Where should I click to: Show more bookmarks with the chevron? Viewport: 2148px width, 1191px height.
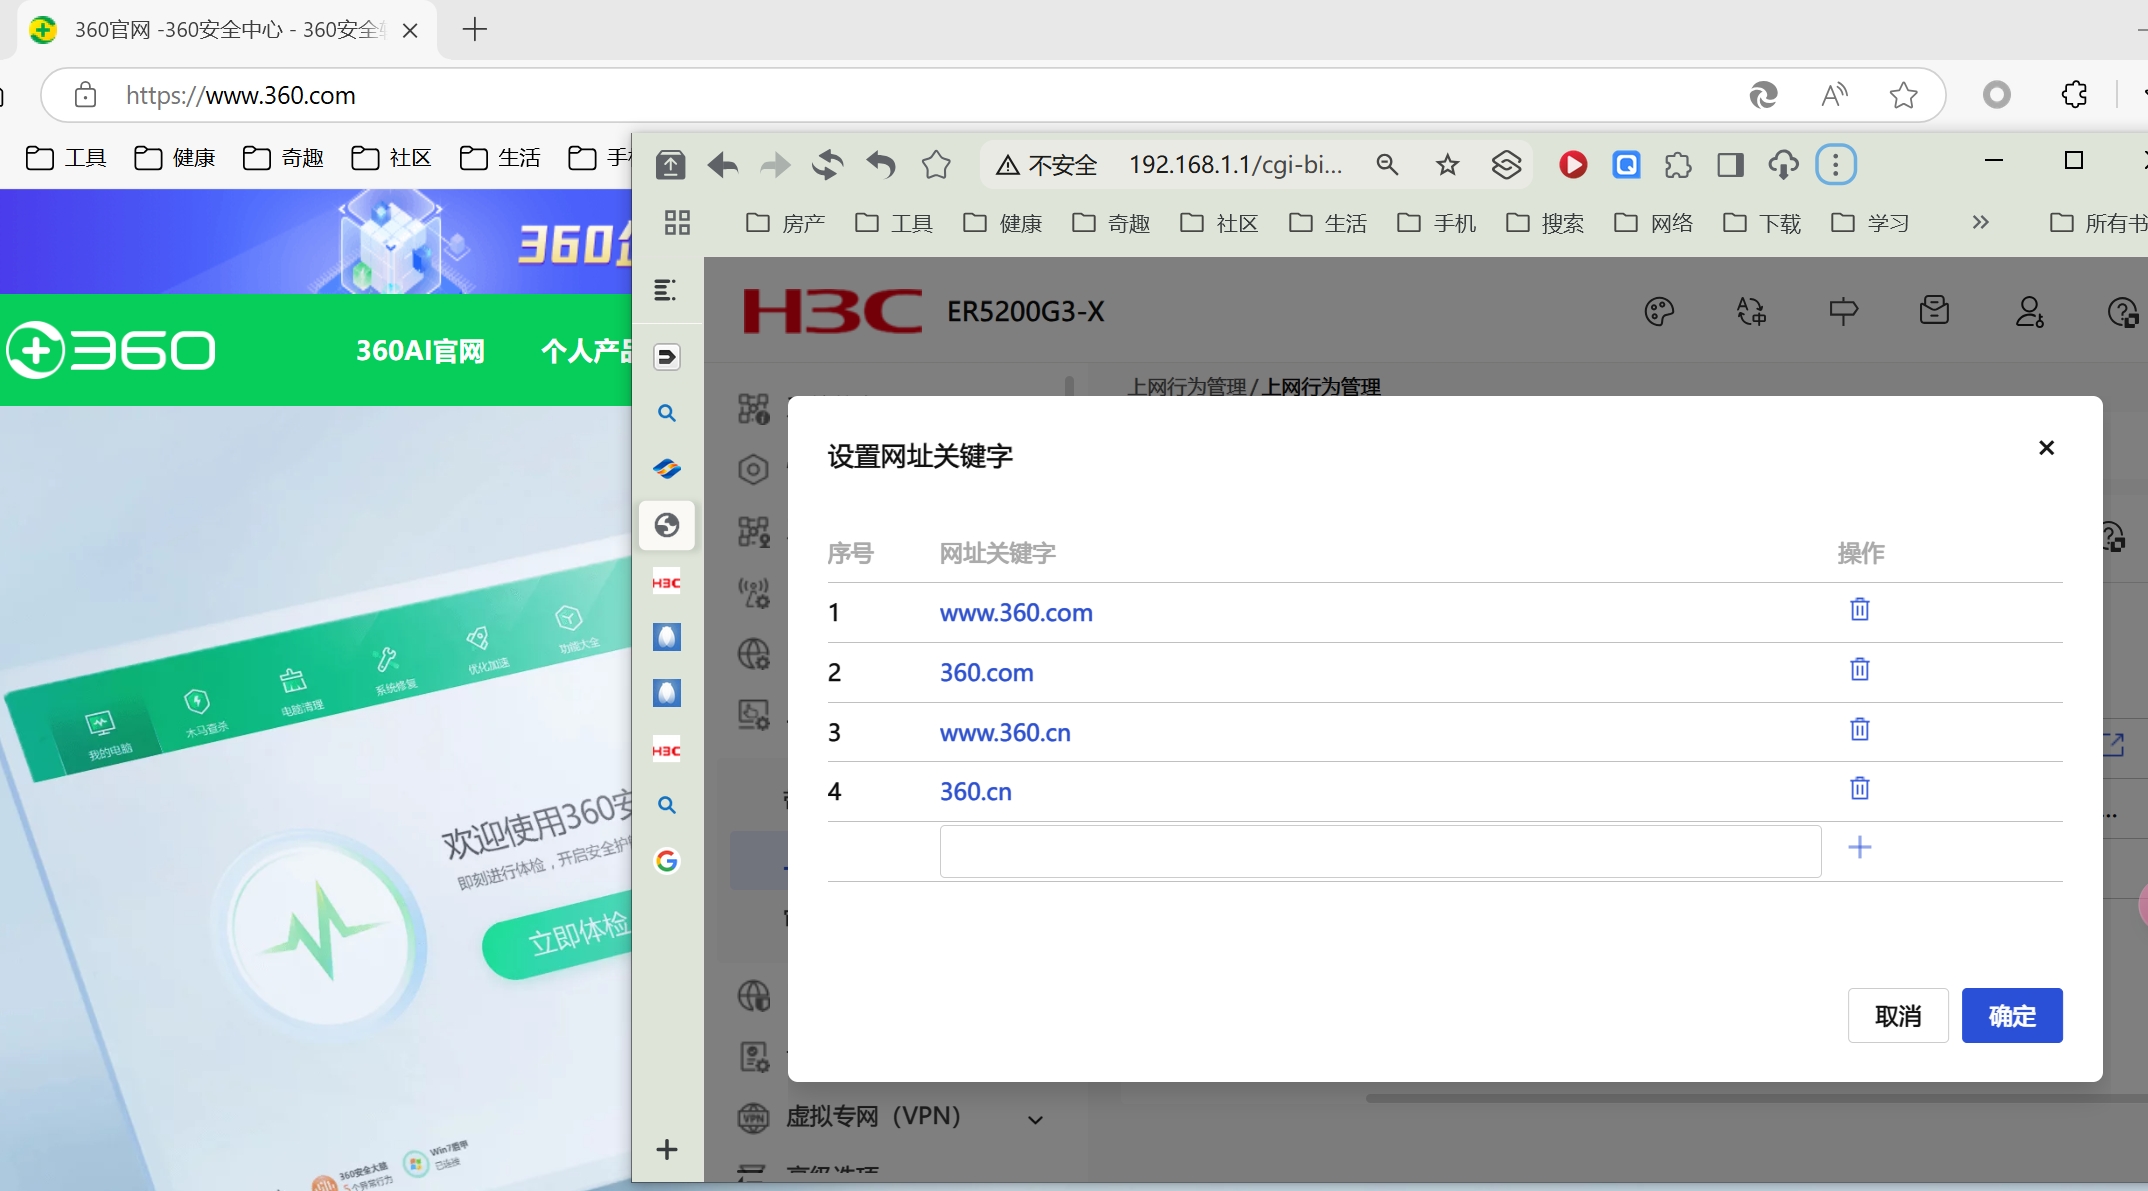point(1980,222)
